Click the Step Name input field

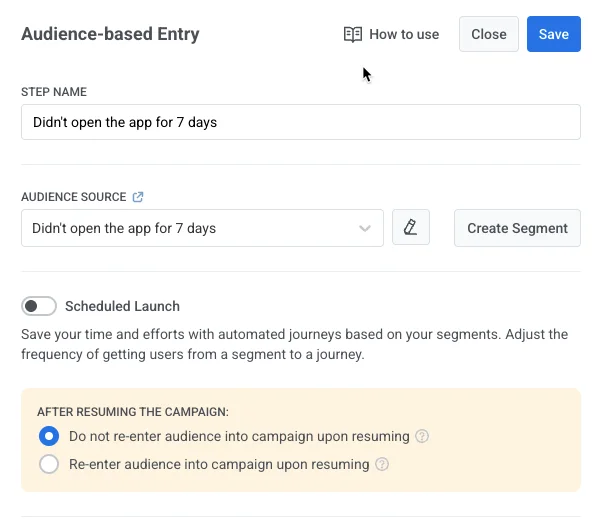300,123
